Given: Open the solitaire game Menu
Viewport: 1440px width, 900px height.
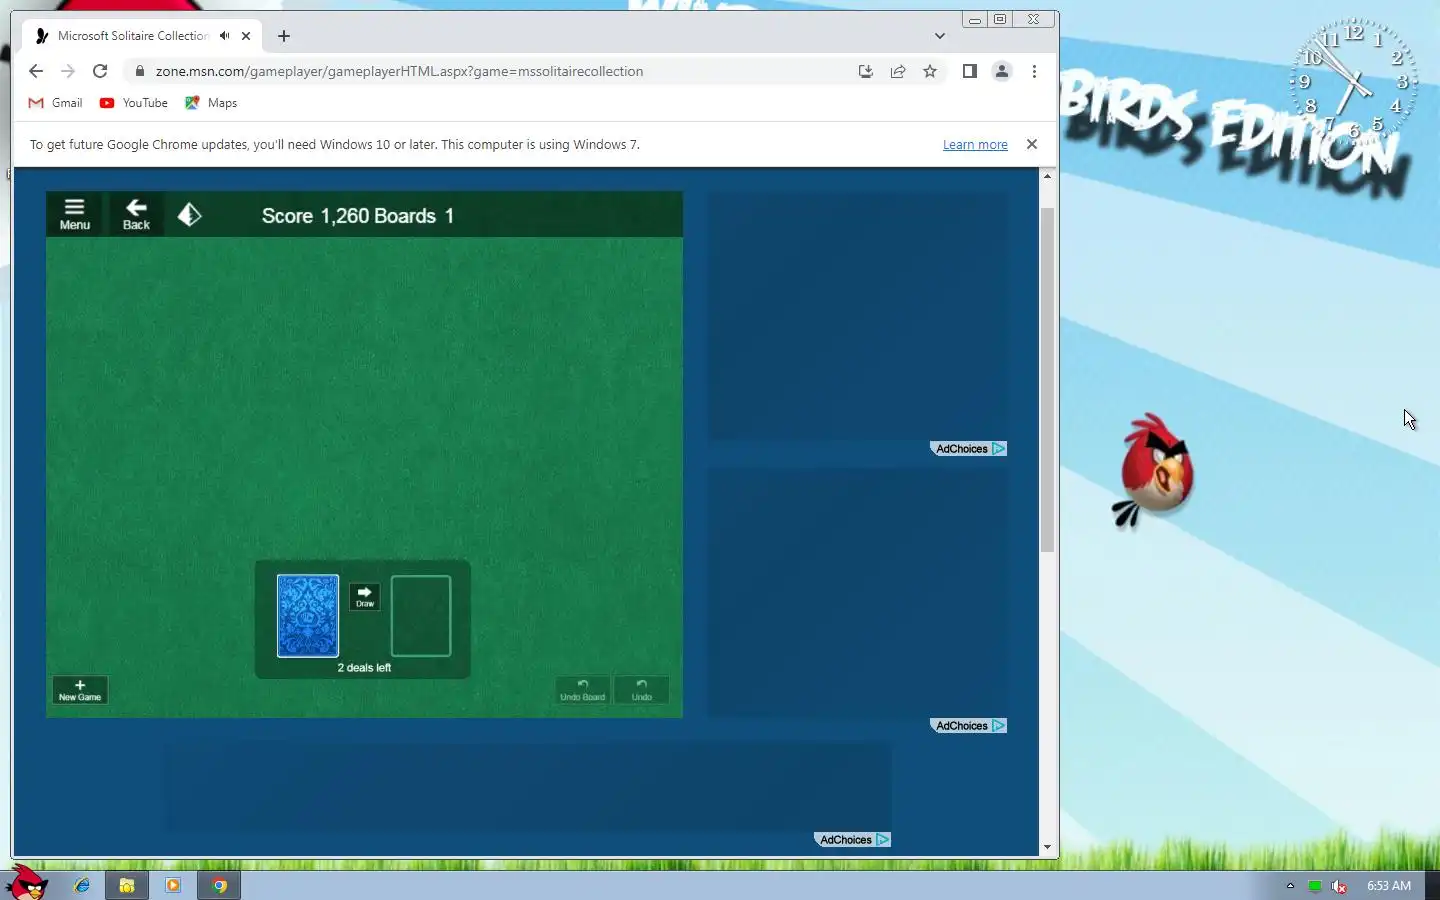Looking at the screenshot, I should tap(75, 214).
